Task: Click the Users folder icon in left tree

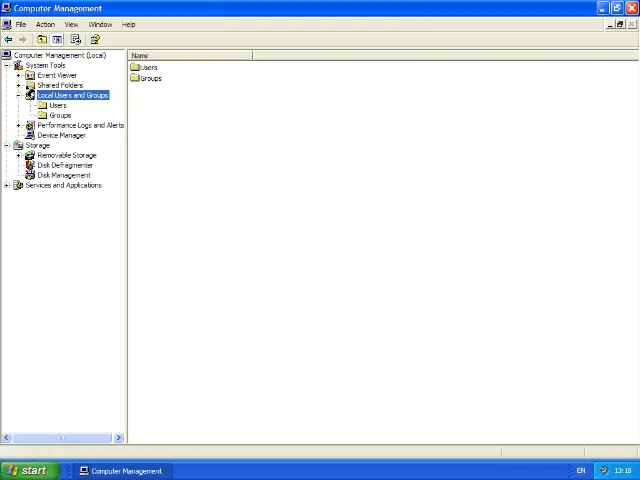Action: 42,105
